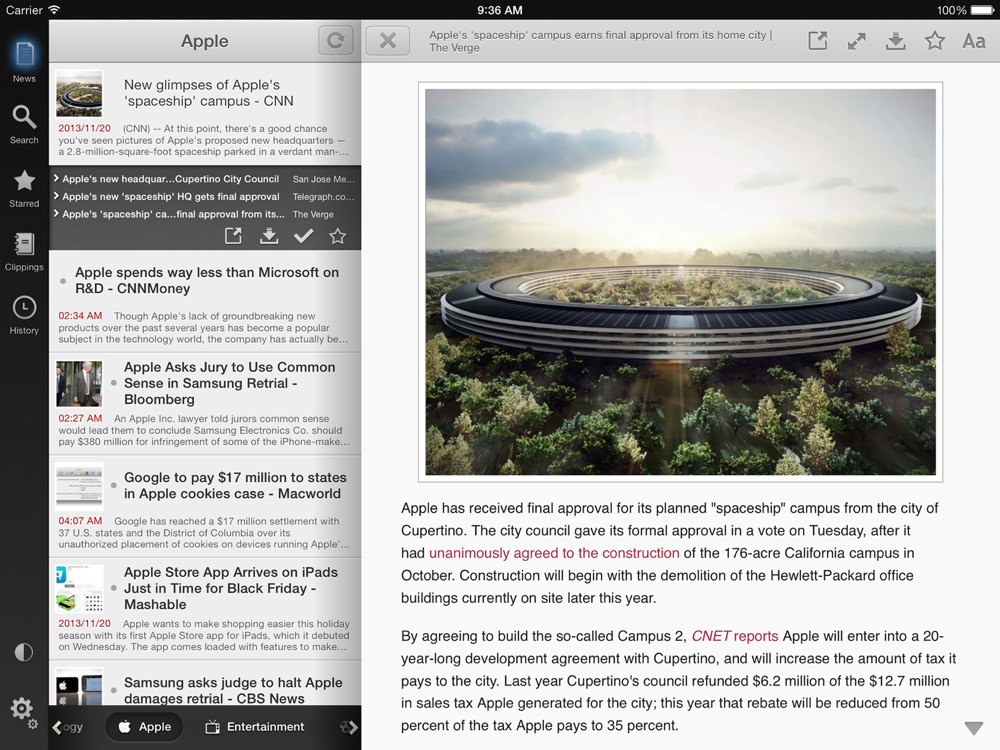Open the CNN 'spaceship' campus headline
Viewport: 1000px width, 750px height.
(x=209, y=93)
